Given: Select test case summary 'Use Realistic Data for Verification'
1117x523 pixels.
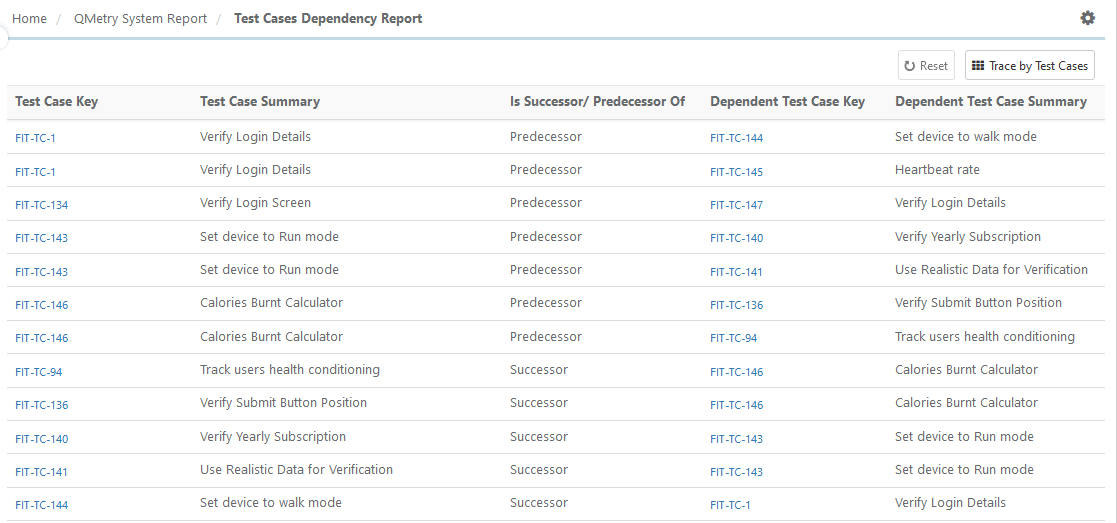Looking at the screenshot, I should coord(296,470).
